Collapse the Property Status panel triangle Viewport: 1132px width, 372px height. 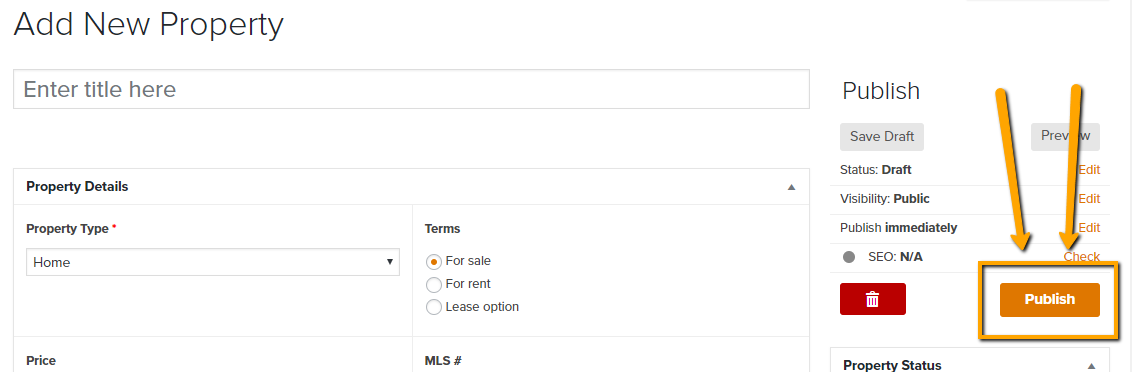1092,365
